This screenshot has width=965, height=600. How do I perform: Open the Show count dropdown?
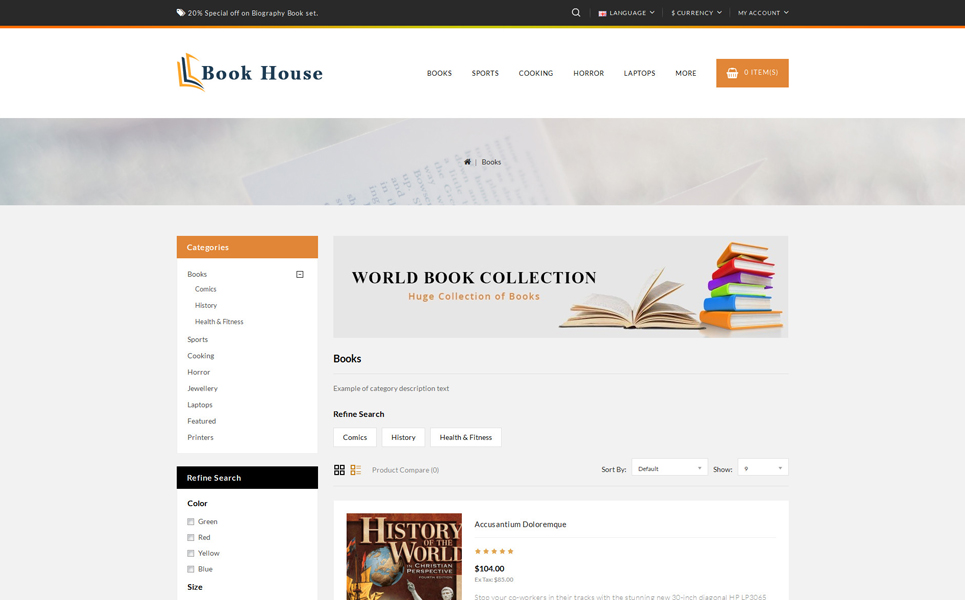(x=763, y=468)
